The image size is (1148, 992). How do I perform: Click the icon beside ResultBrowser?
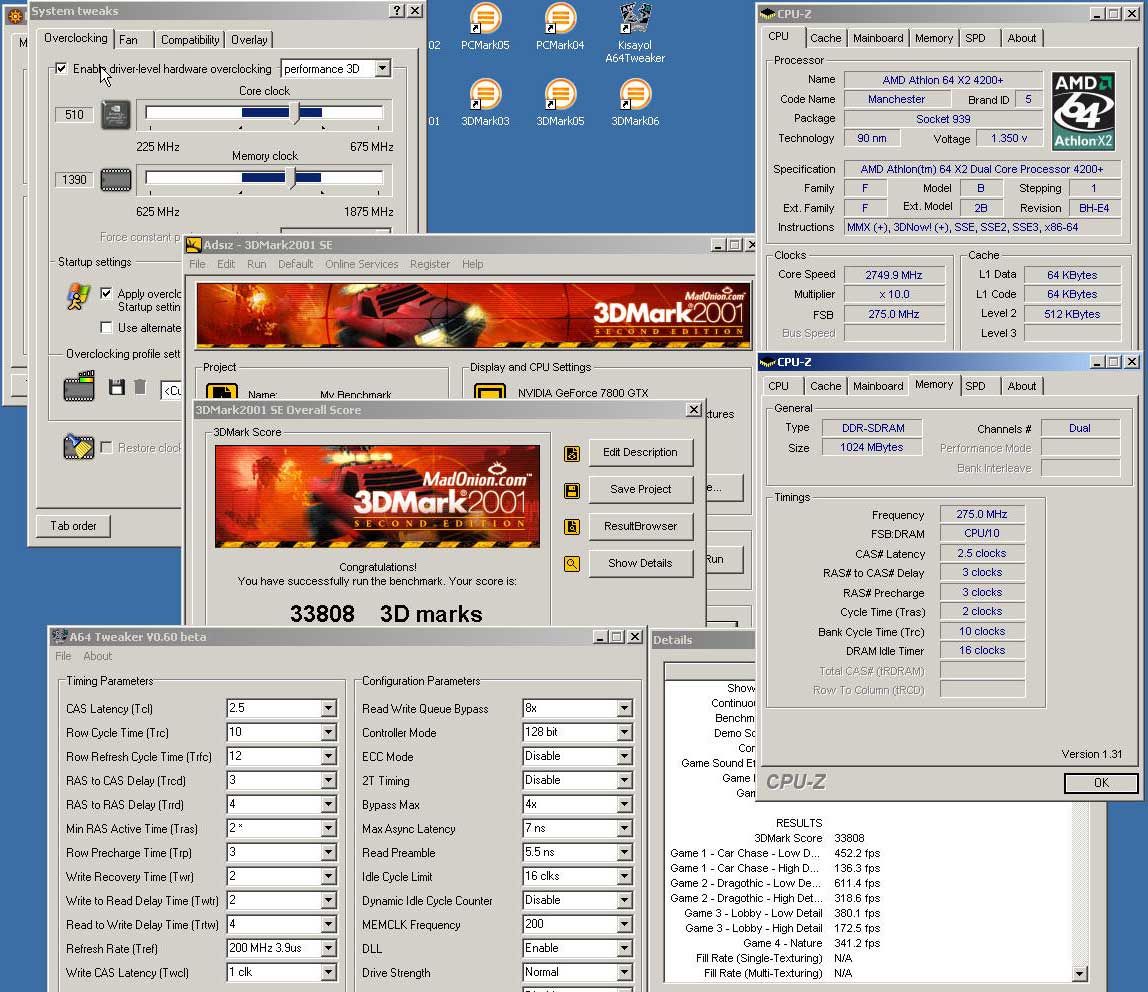pyautogui.click(x=572, y=526)
